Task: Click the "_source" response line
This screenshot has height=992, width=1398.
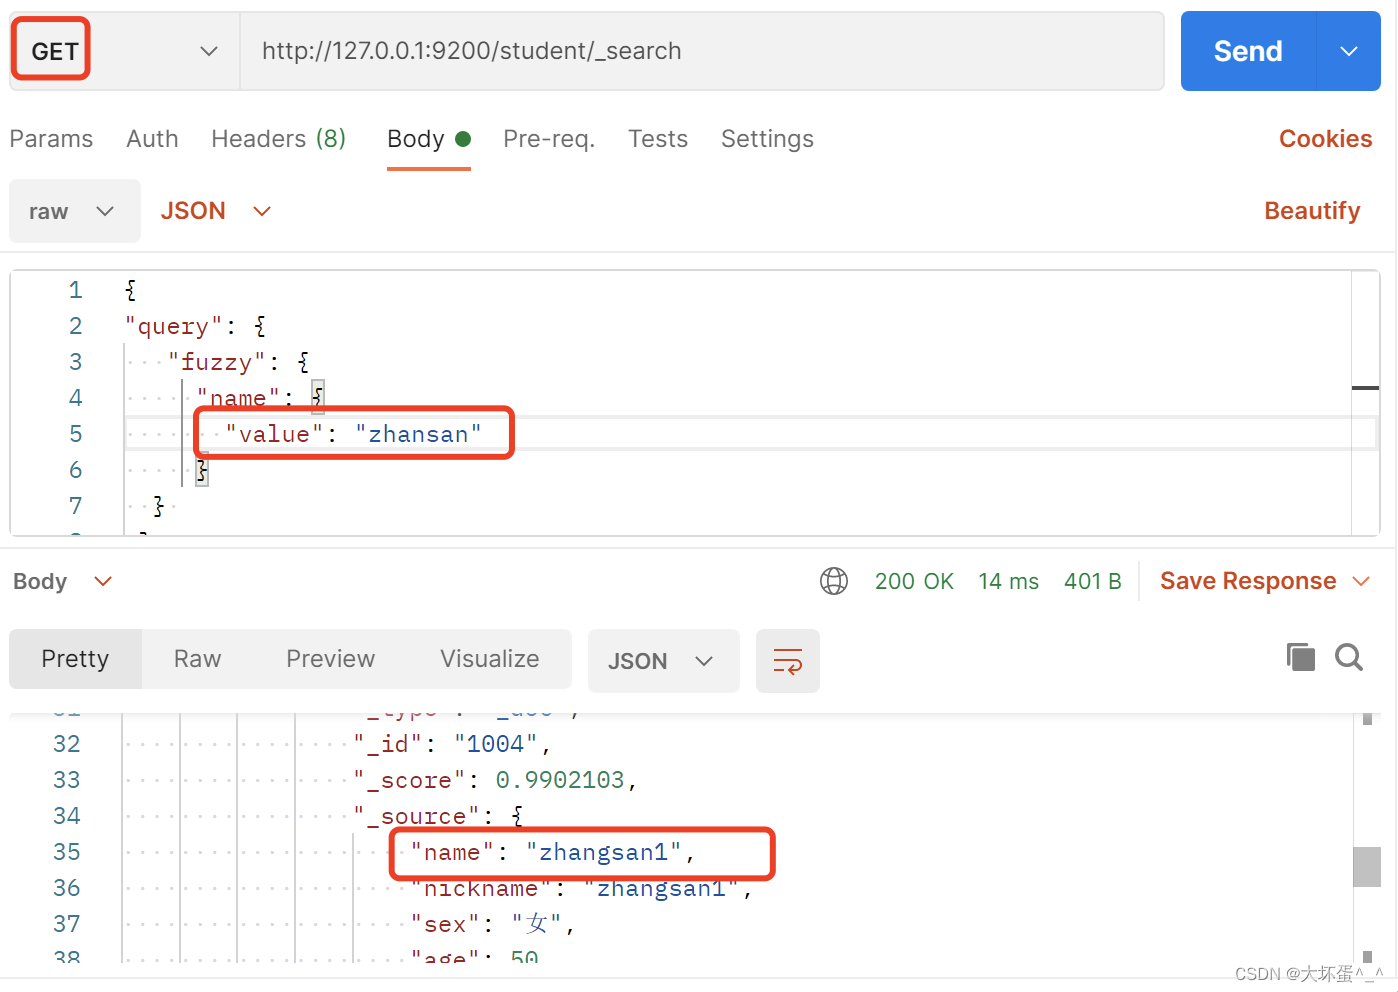Action: point(439,816)
